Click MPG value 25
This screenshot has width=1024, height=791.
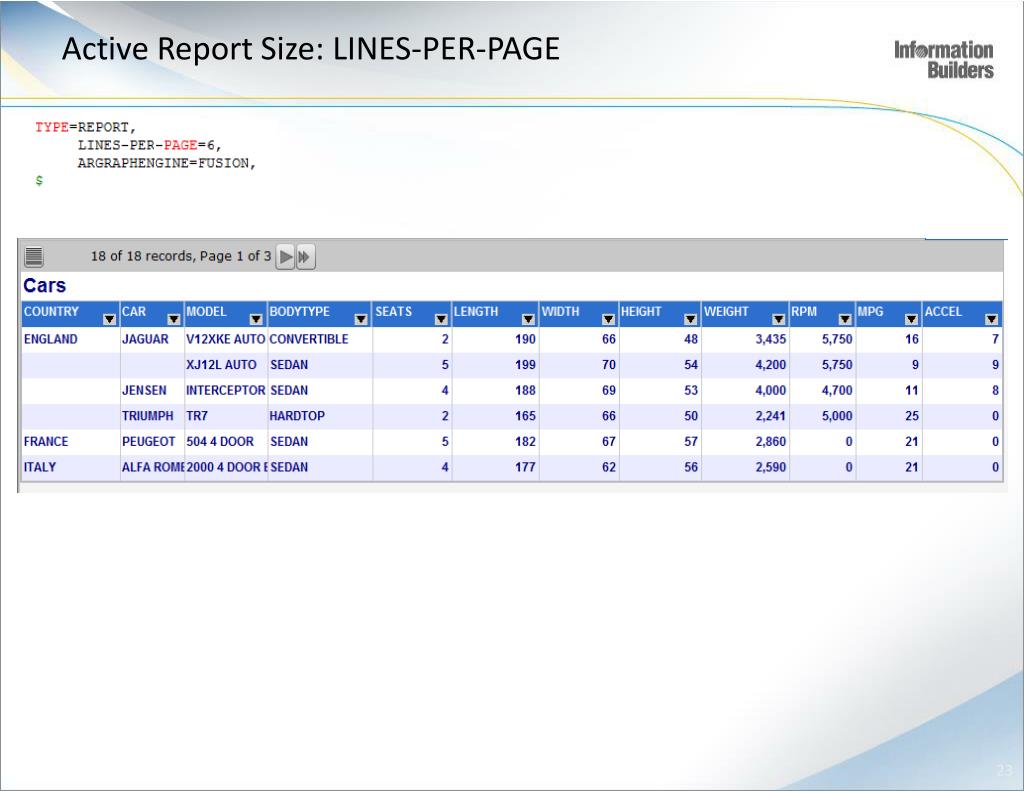point(912,416)
